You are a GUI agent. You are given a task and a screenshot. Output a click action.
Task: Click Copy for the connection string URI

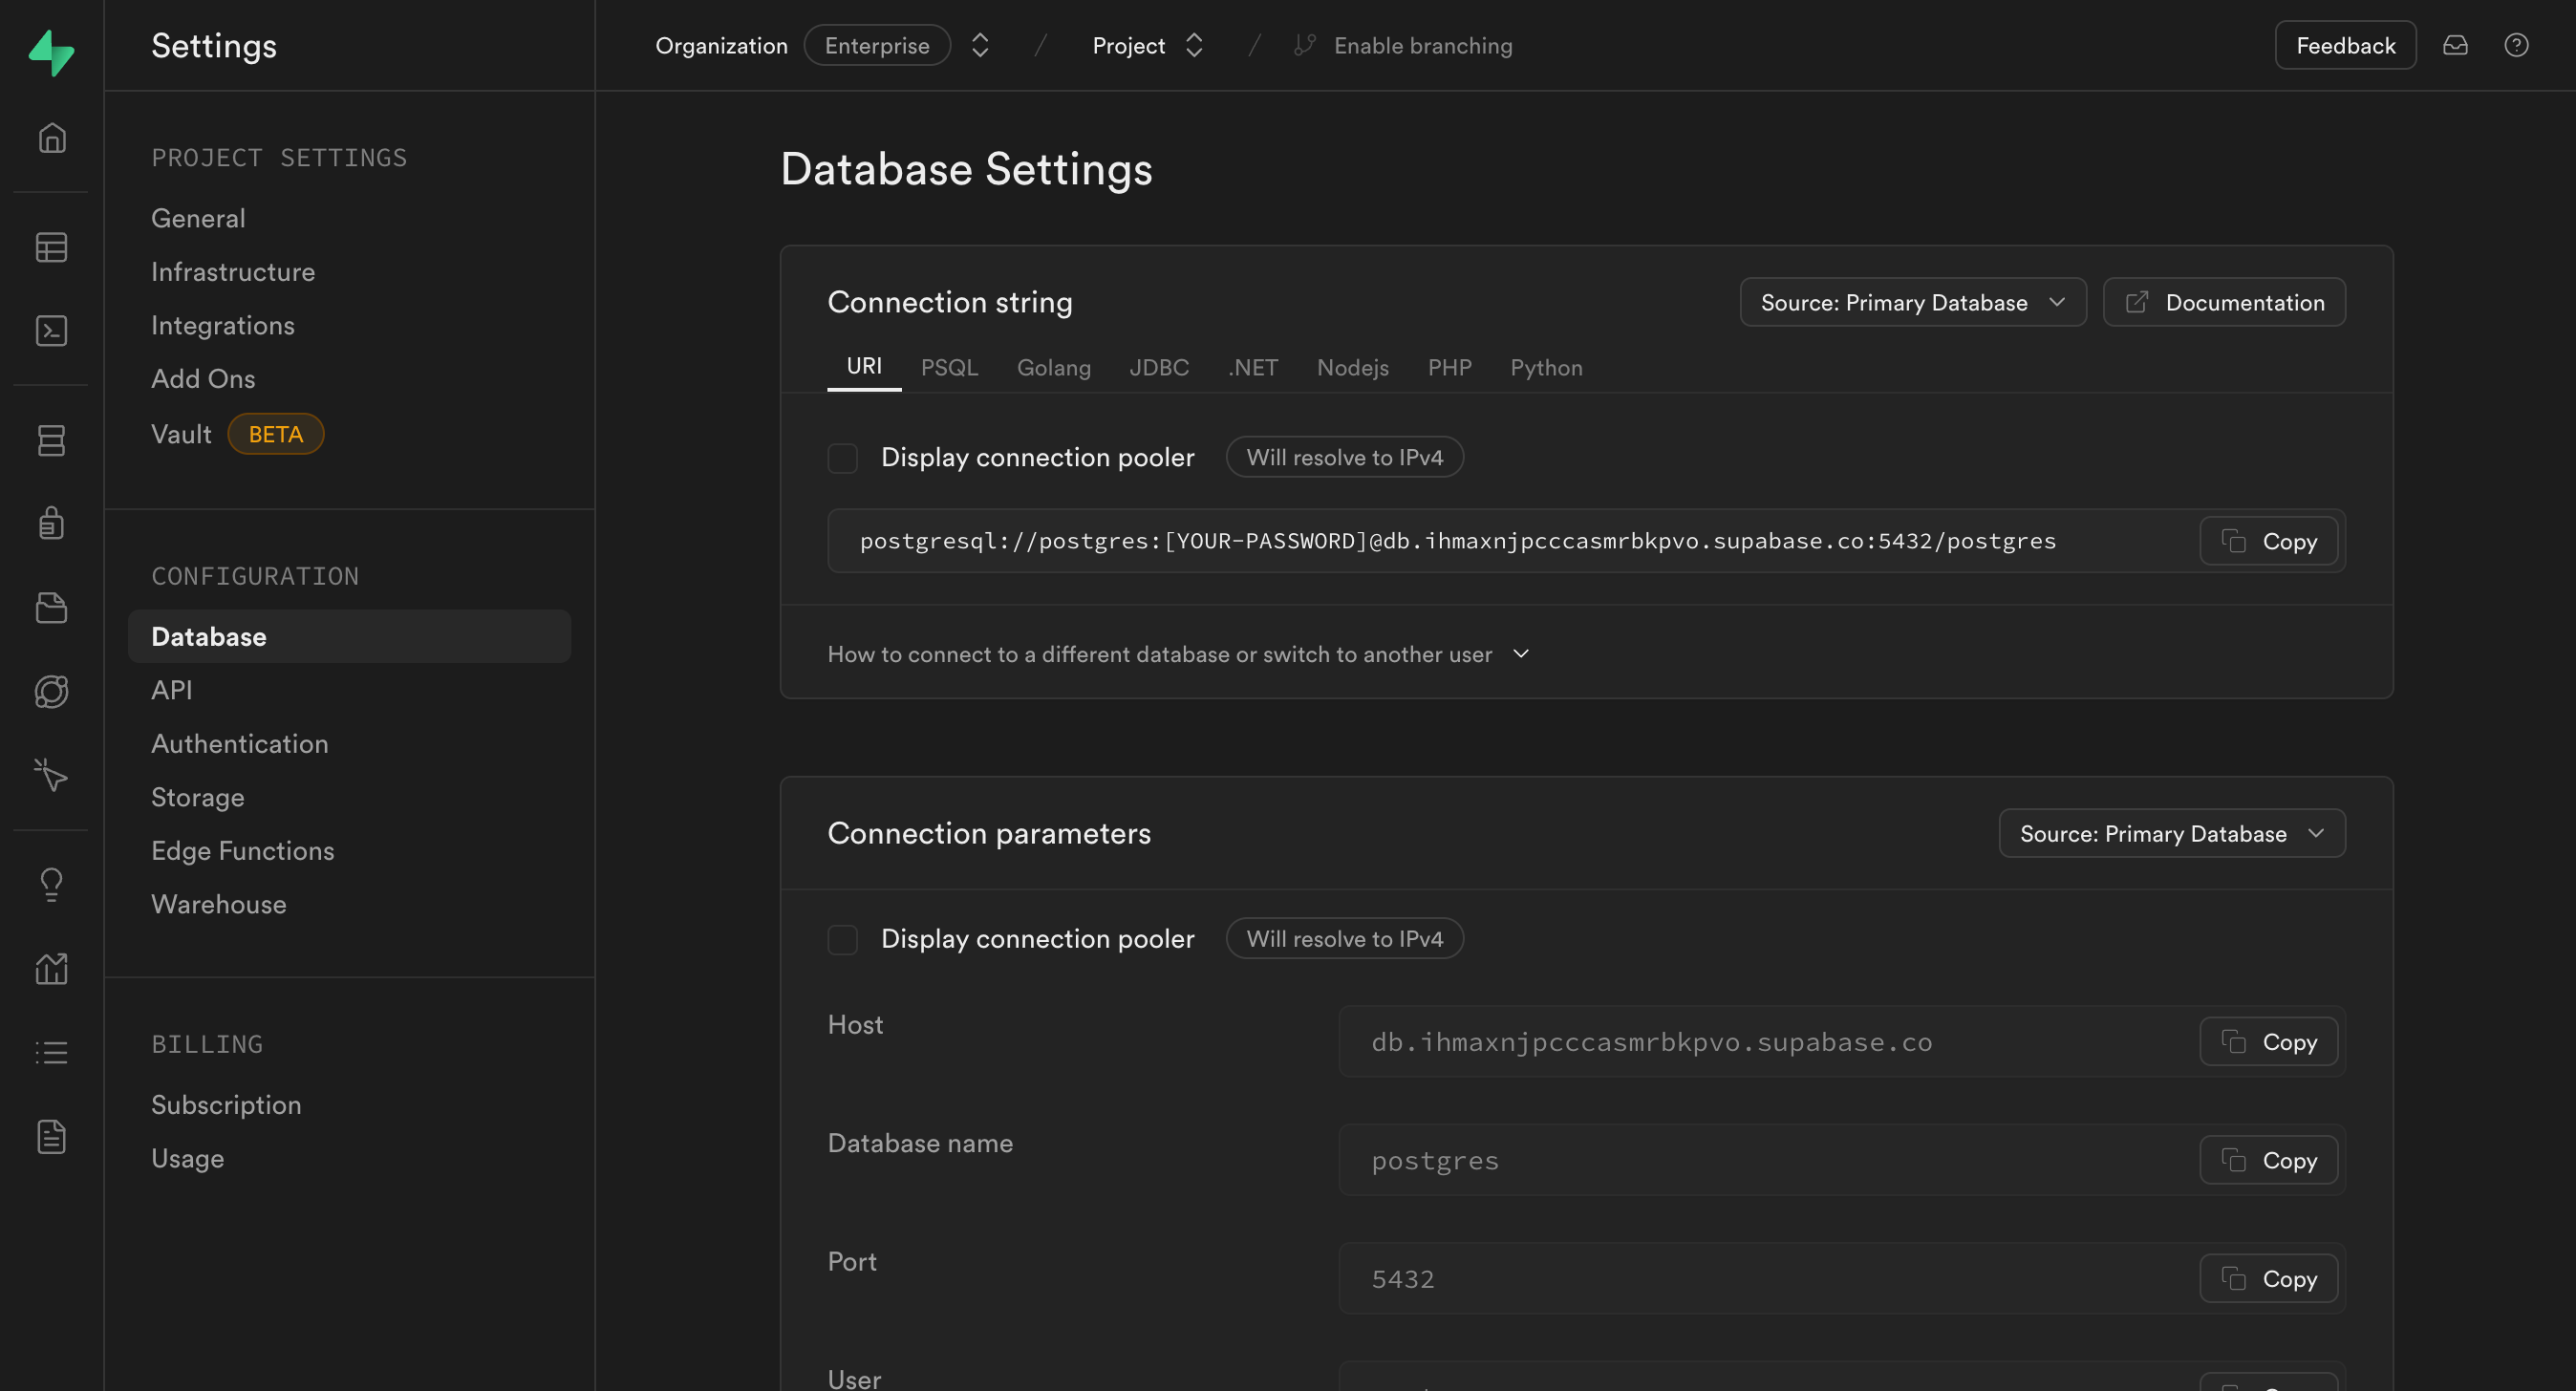[2269, 540]
